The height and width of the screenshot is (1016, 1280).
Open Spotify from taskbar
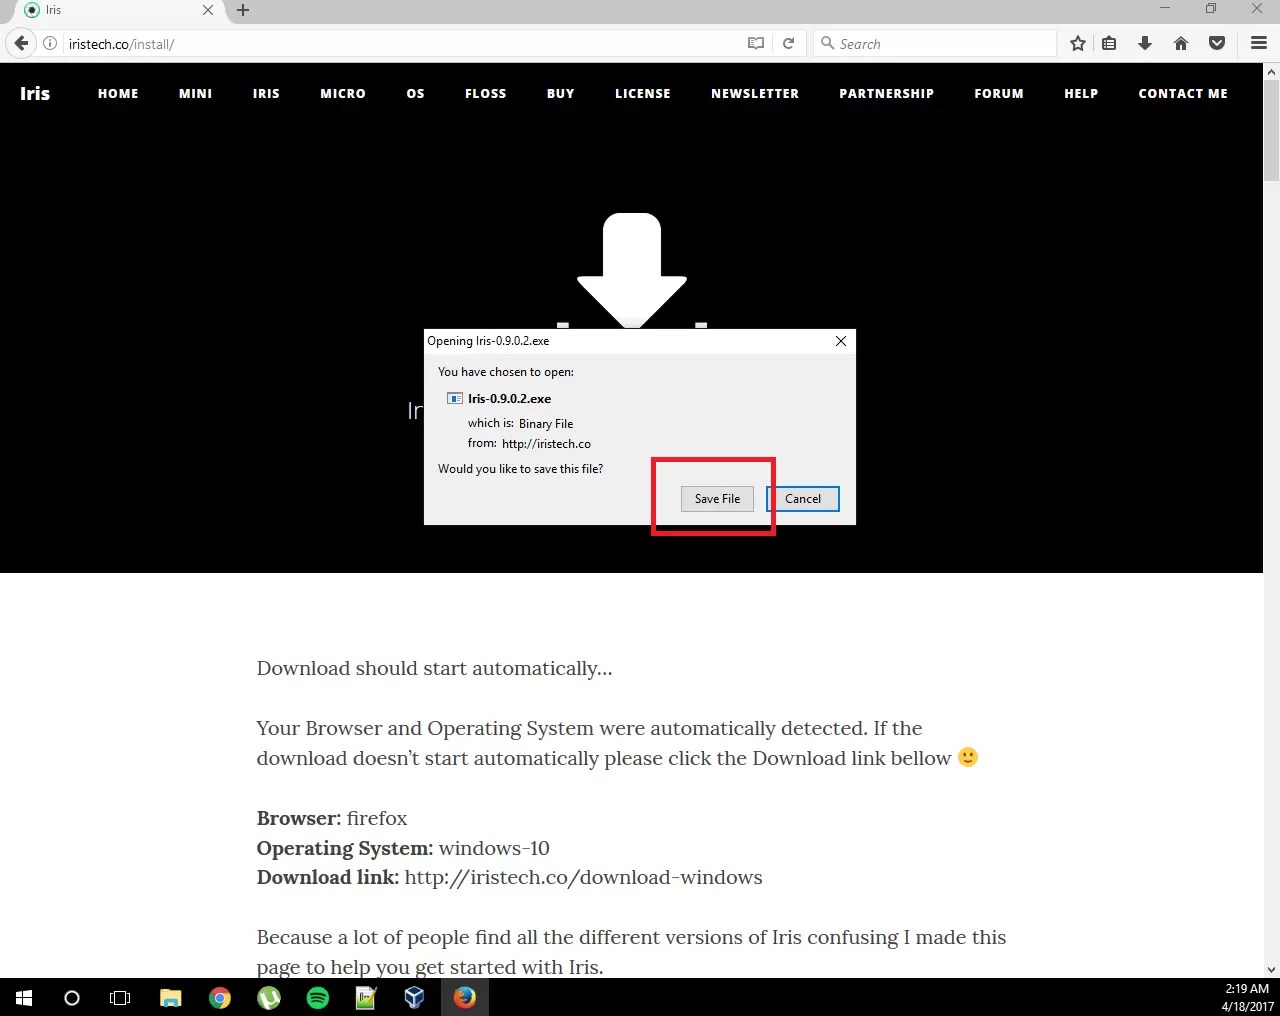point(318,997)
